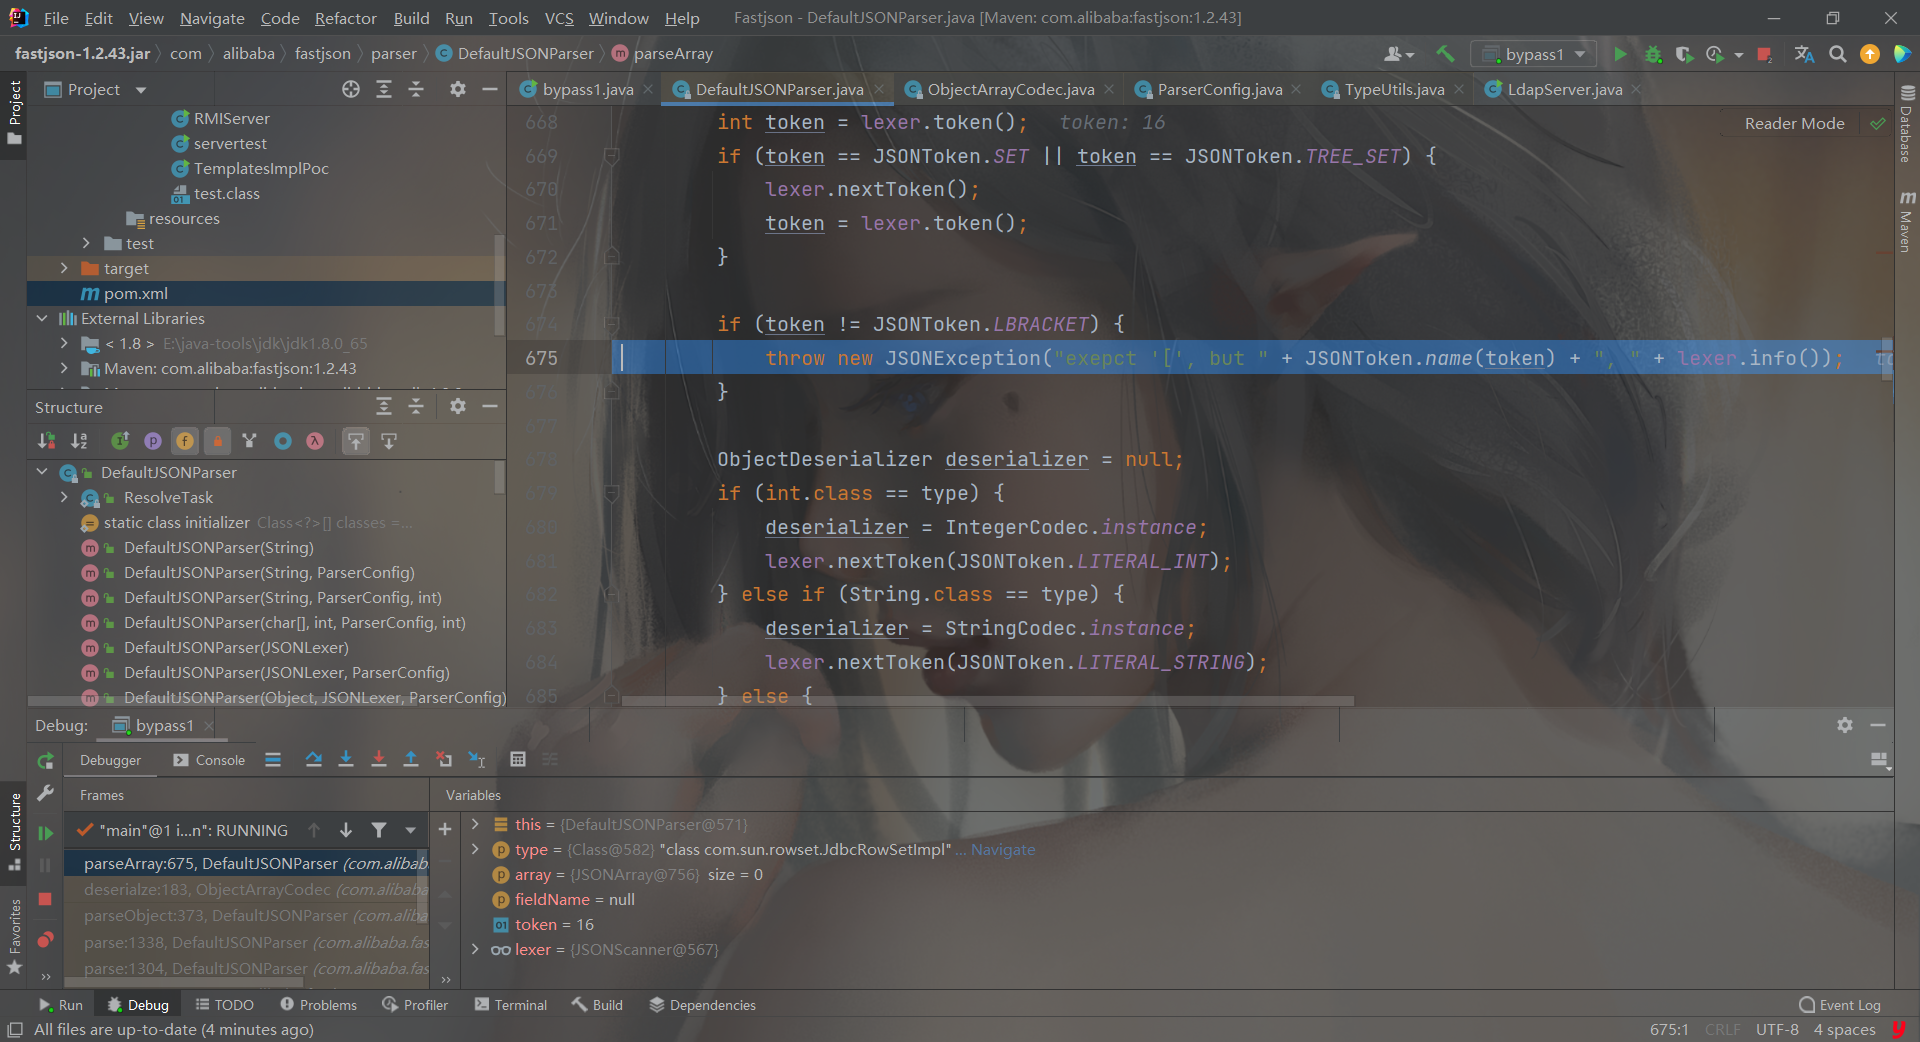Resume program with the green arrow

pos(45,832)
